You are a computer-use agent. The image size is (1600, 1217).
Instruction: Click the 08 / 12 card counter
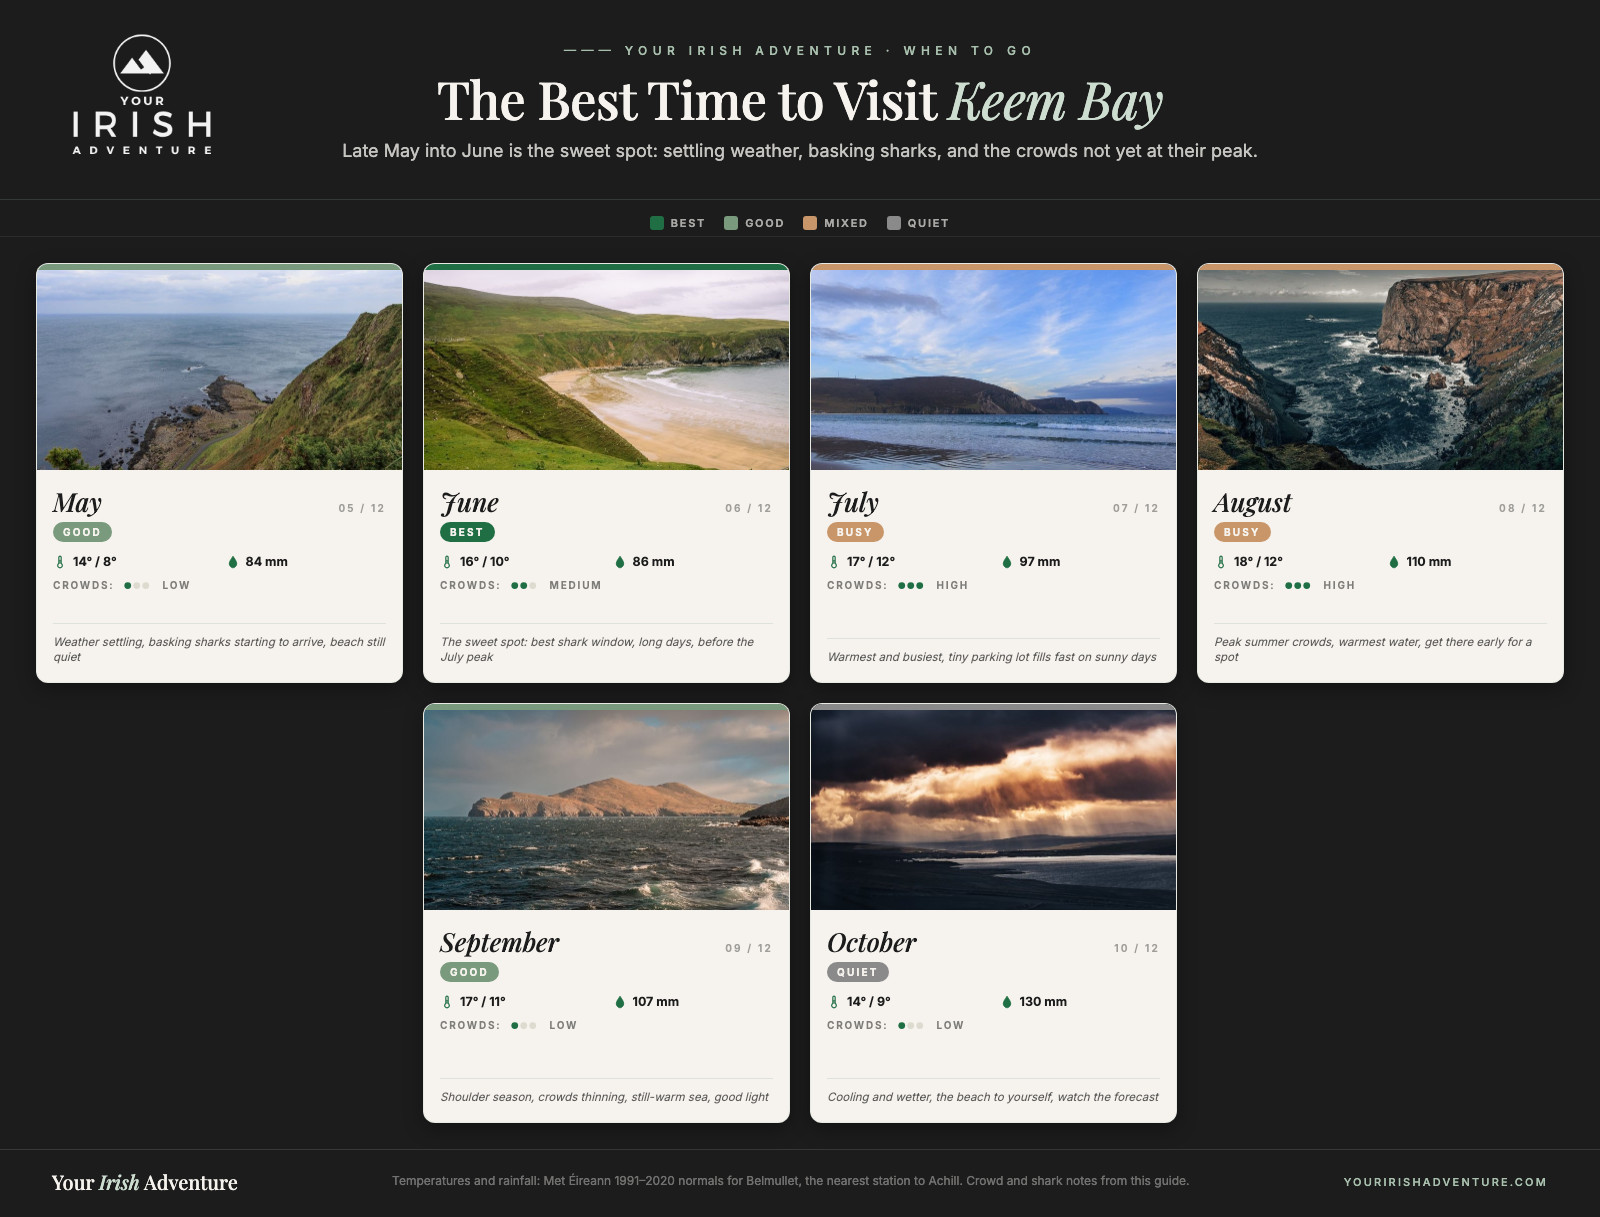coord(1522,508)
